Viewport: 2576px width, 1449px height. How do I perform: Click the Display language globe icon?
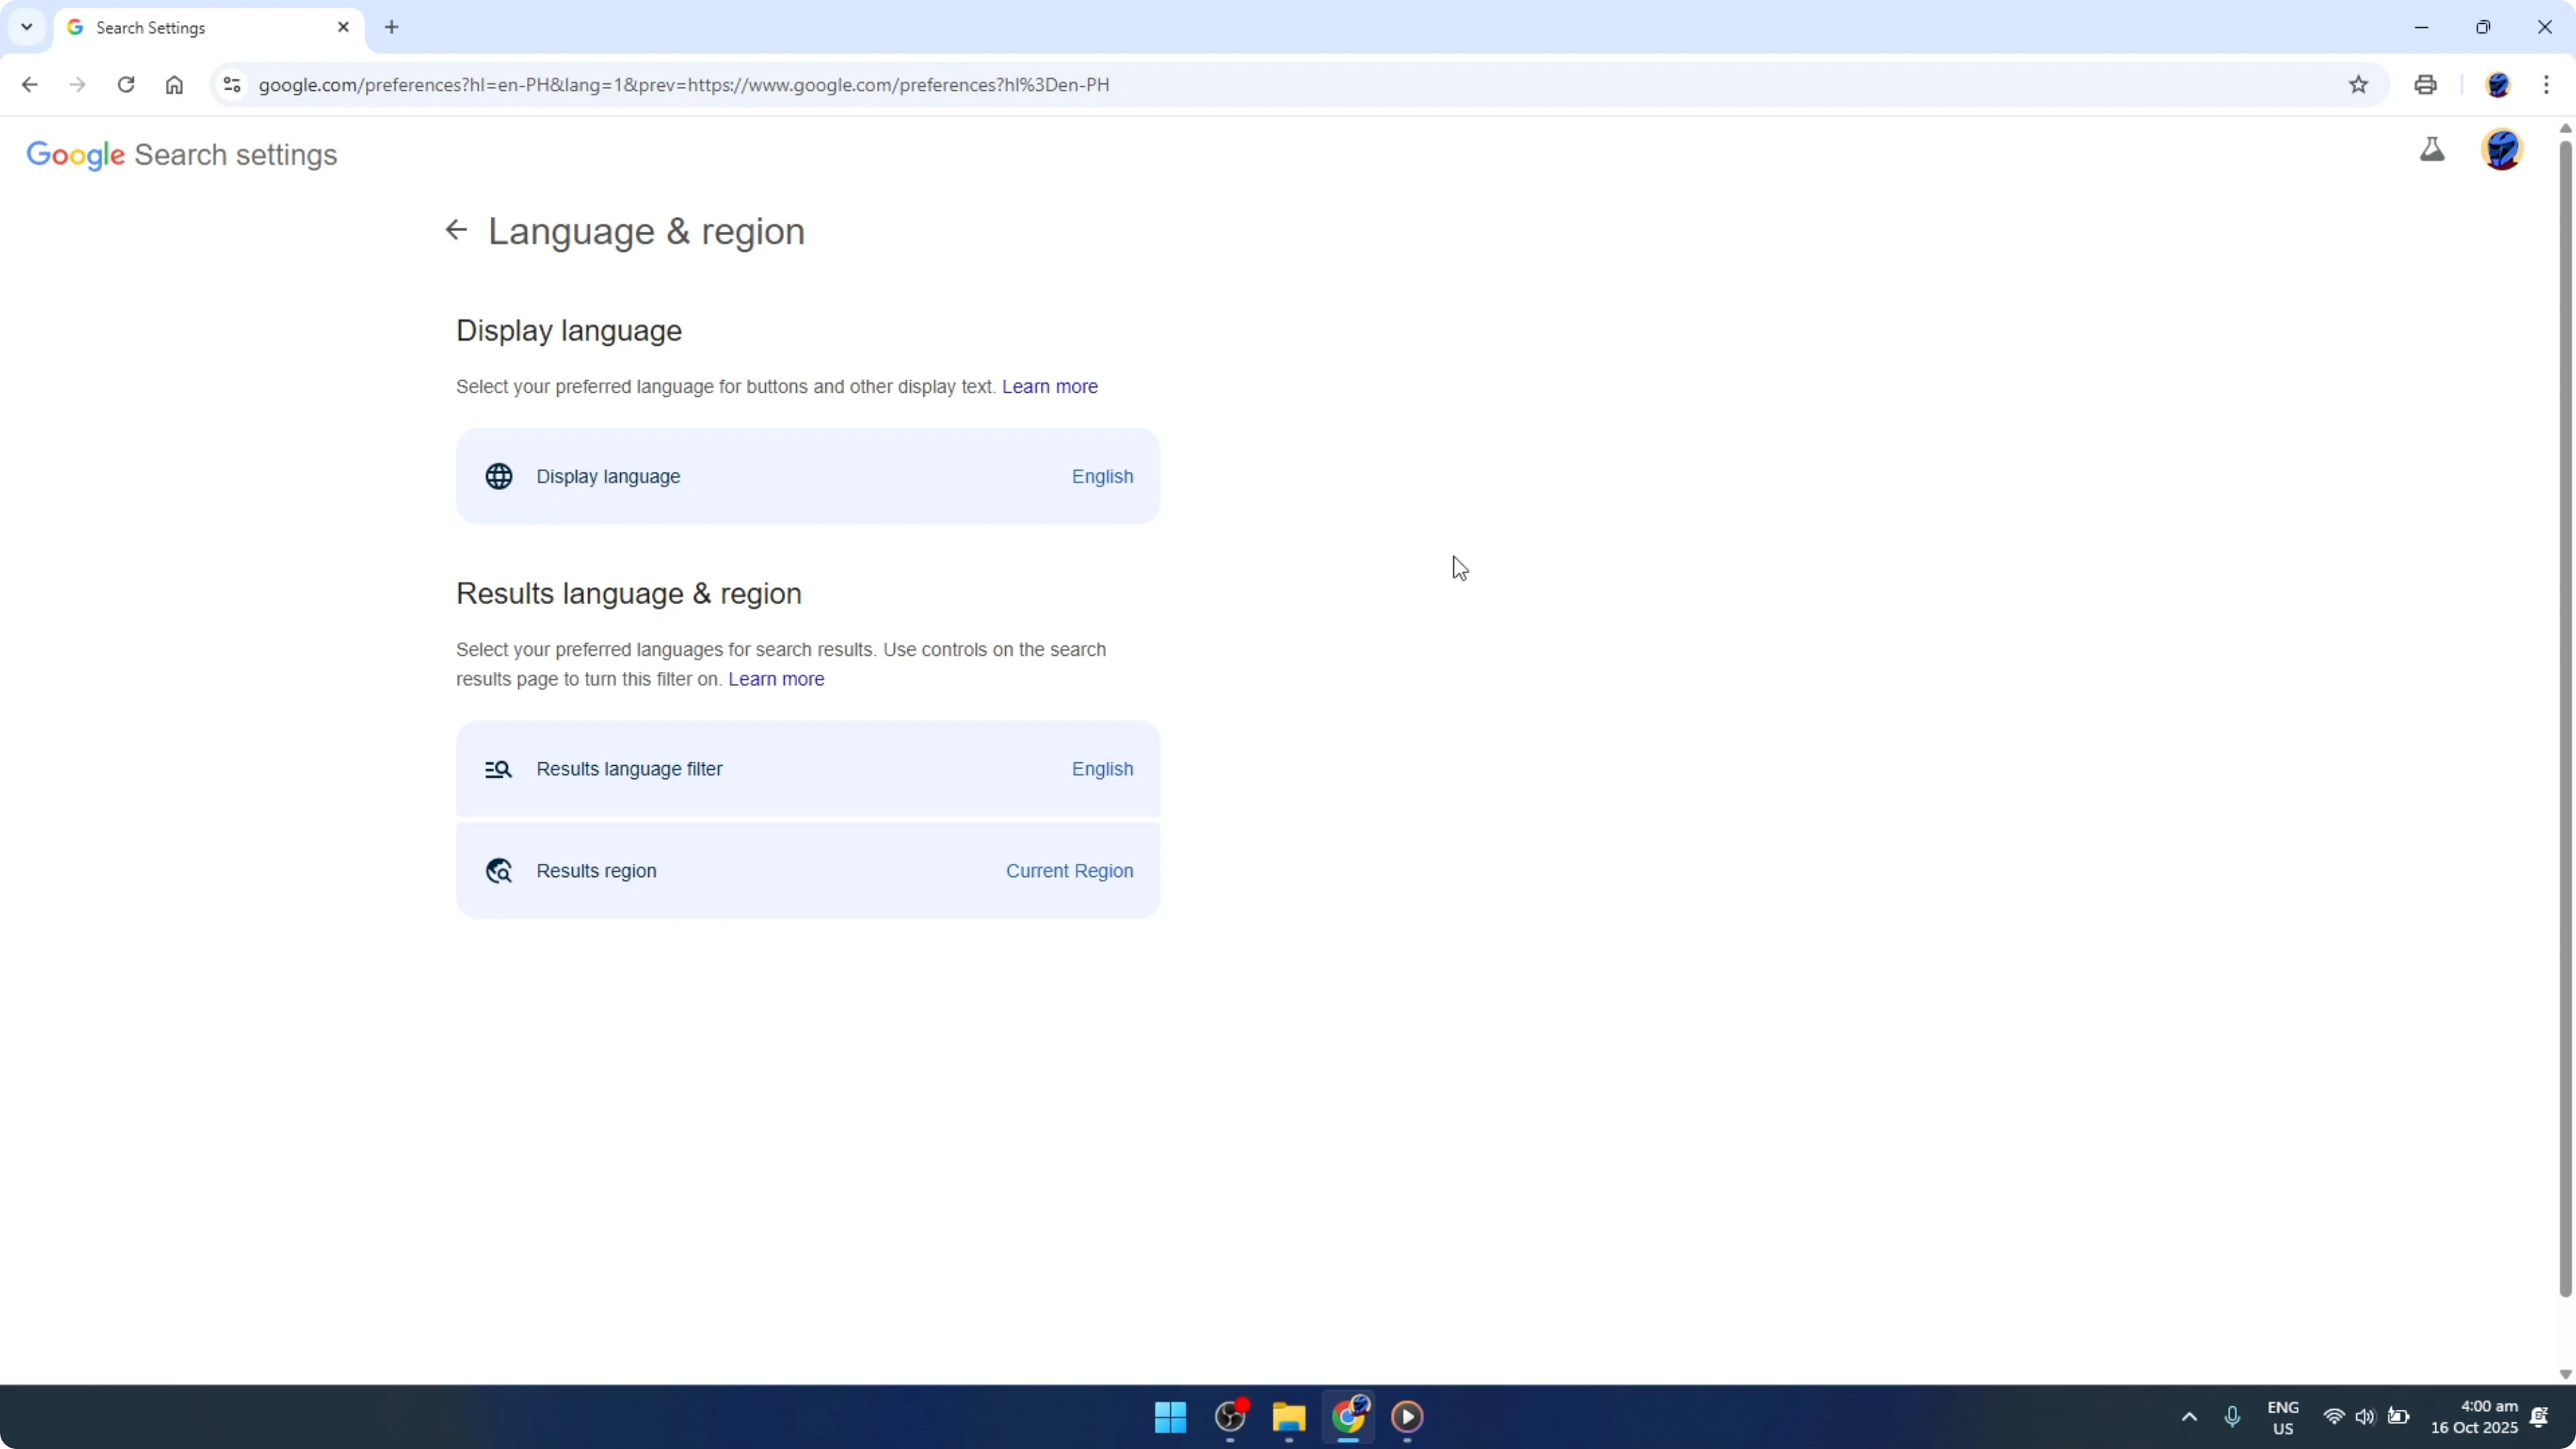(500, 476)
